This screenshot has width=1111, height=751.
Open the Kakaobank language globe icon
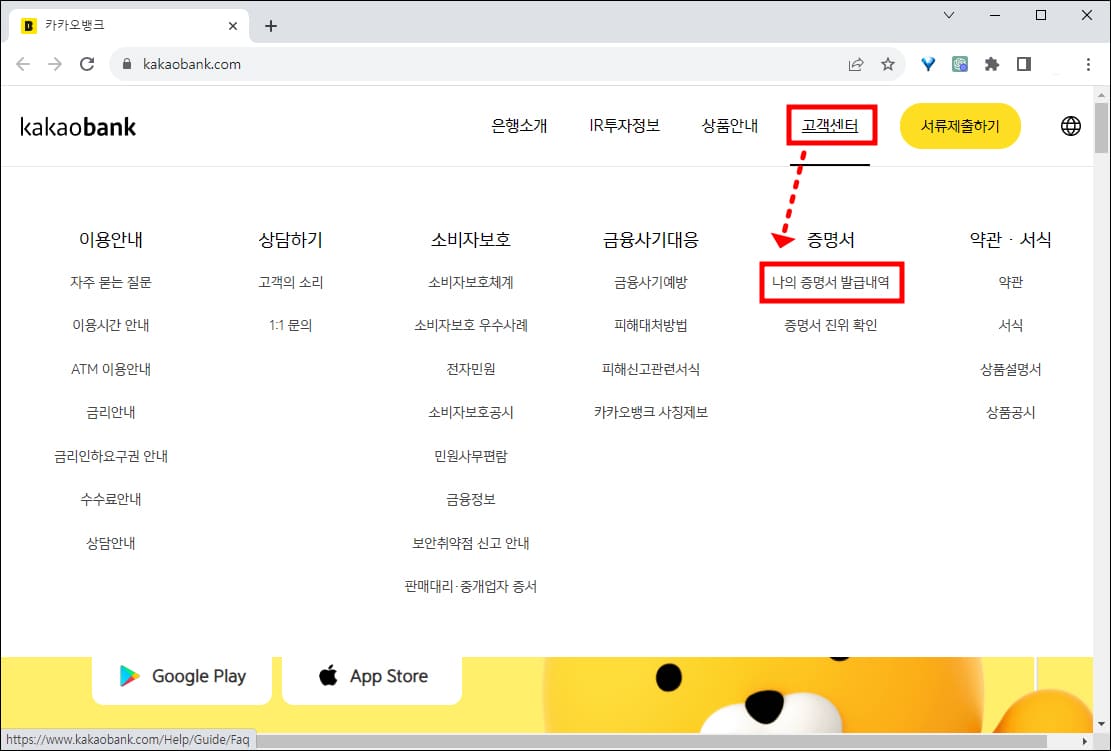point(1070,126)
